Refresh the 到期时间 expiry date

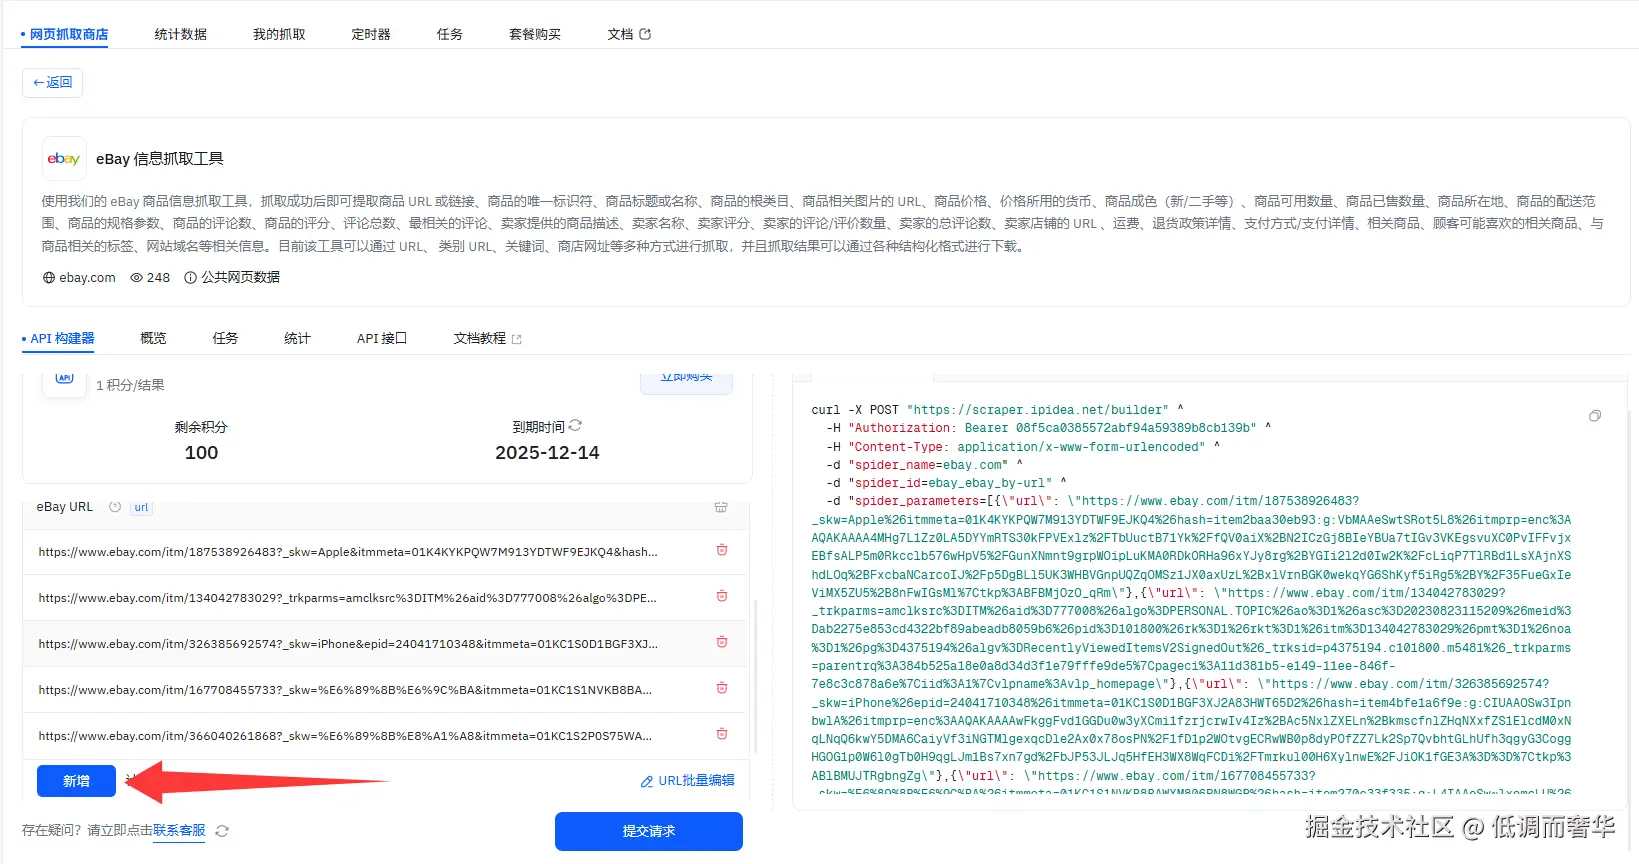tap(575, 426)
